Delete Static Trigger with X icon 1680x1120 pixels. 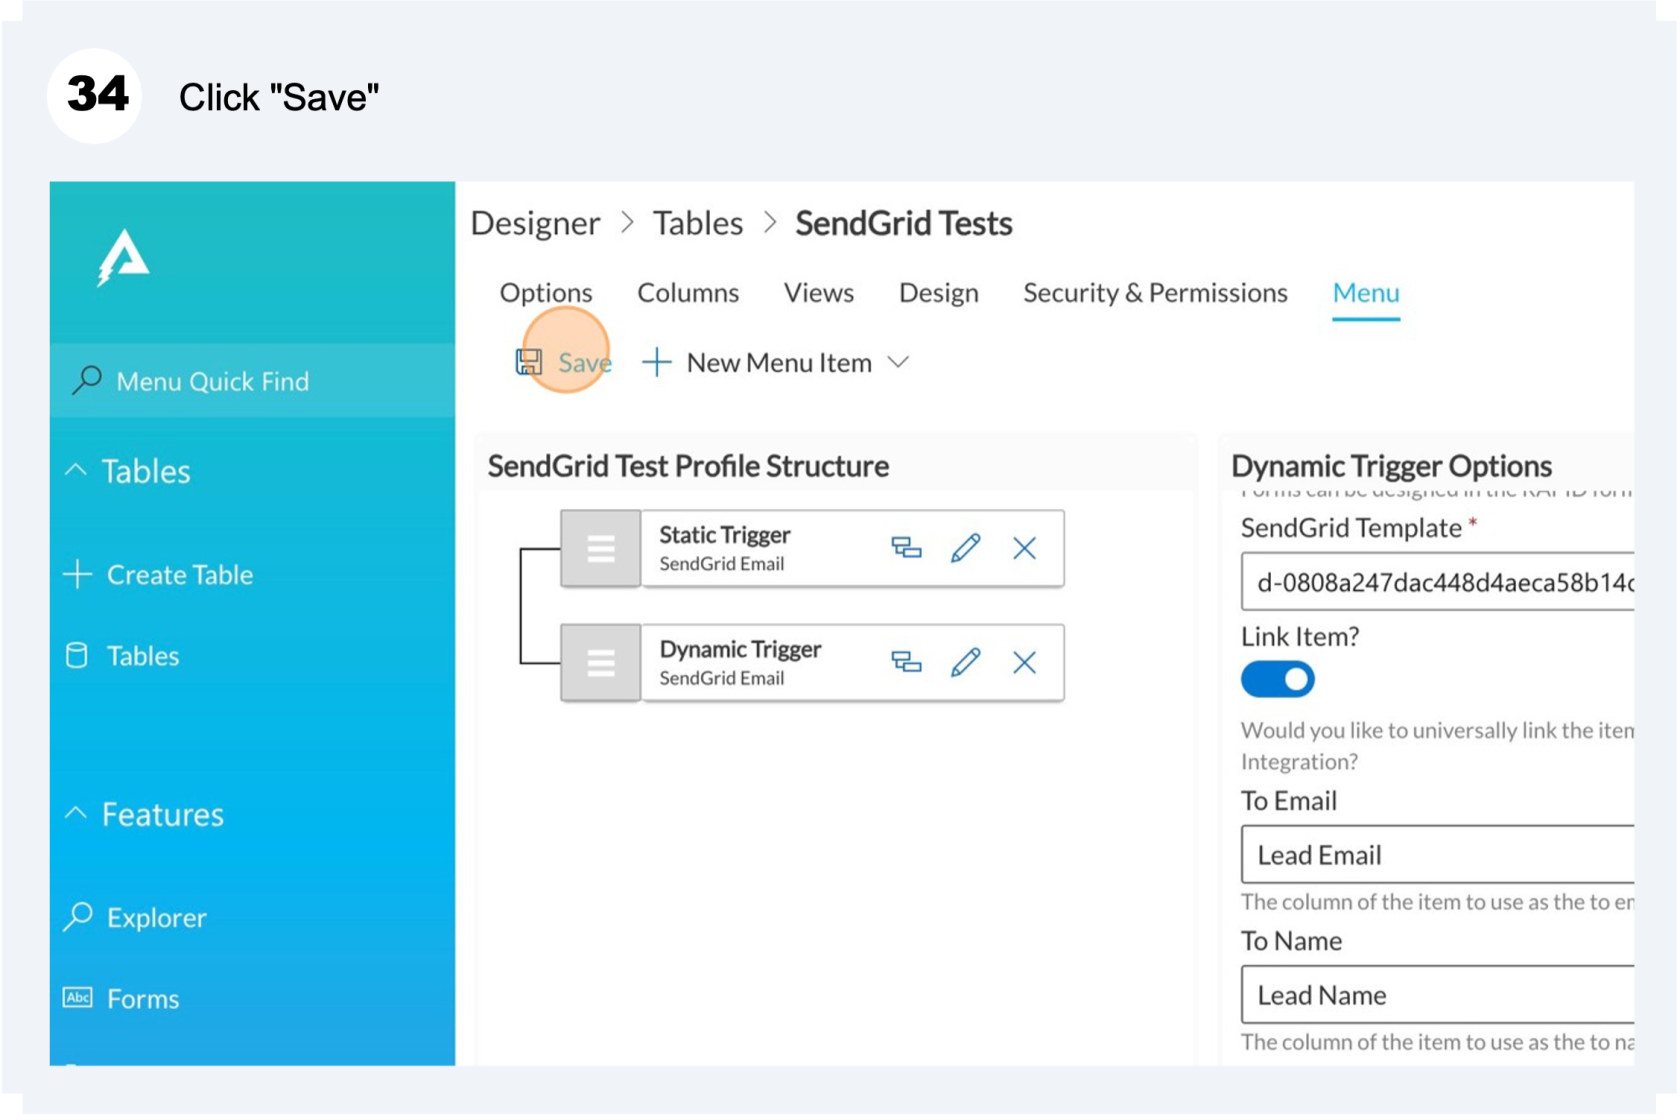click(1024, 548)
